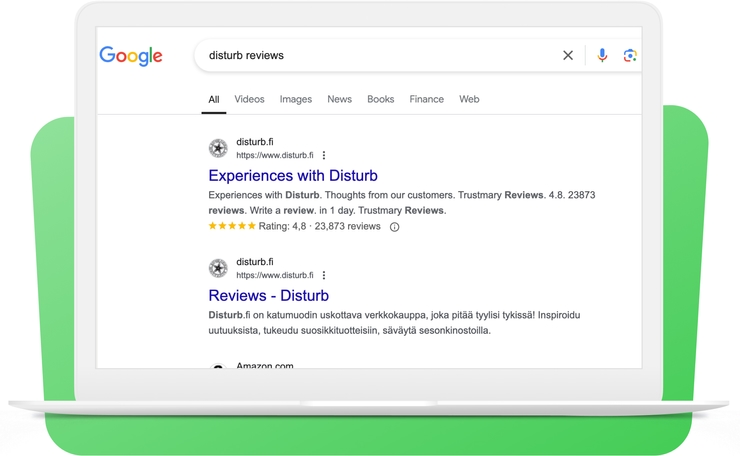Click the favicon of the Experiences with Disturb result
The width and height of the screenshot is (740, 456).
[218, 149]
